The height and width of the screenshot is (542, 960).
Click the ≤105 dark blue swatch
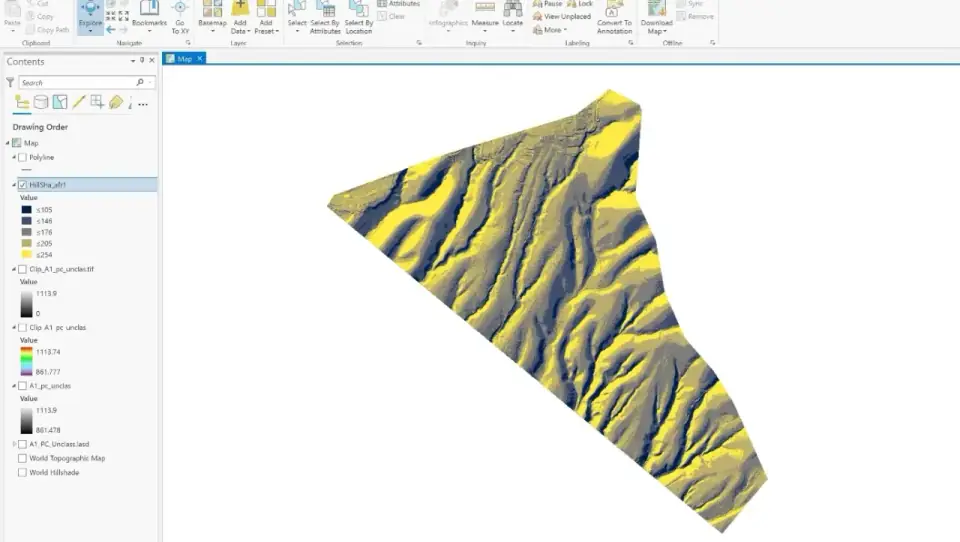coord(26,209)
